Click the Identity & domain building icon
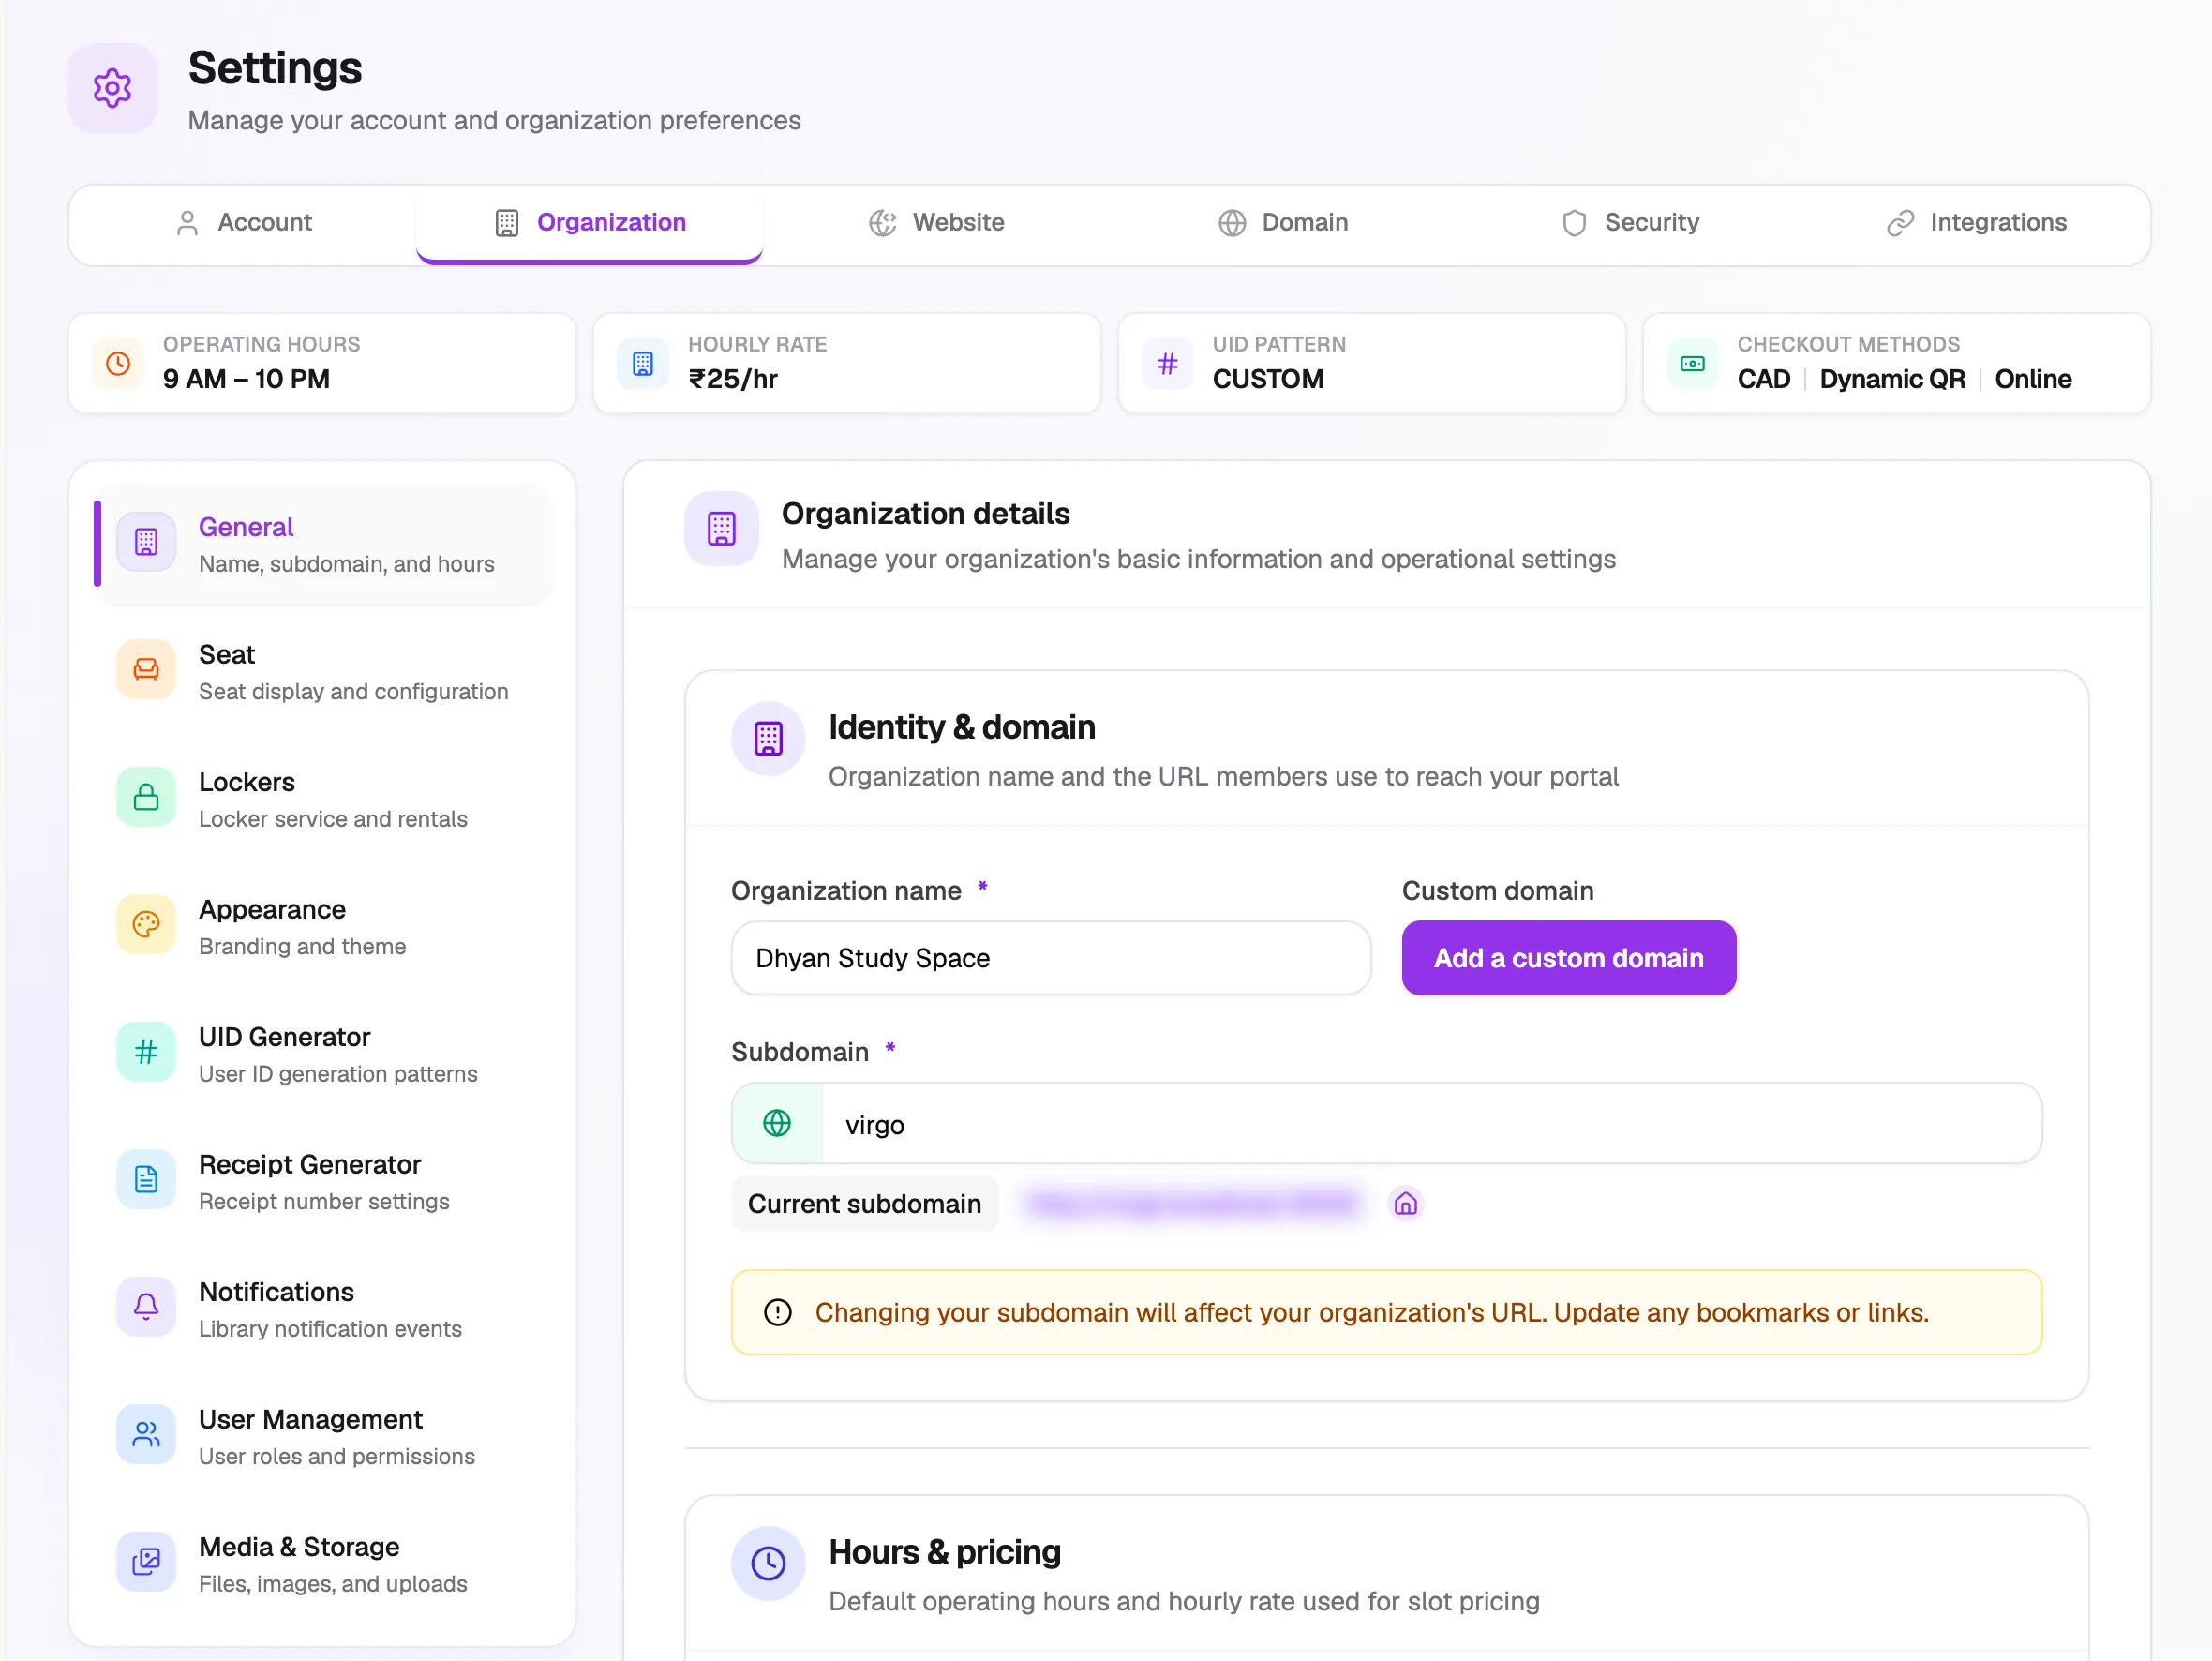 [x=768, y=739]
